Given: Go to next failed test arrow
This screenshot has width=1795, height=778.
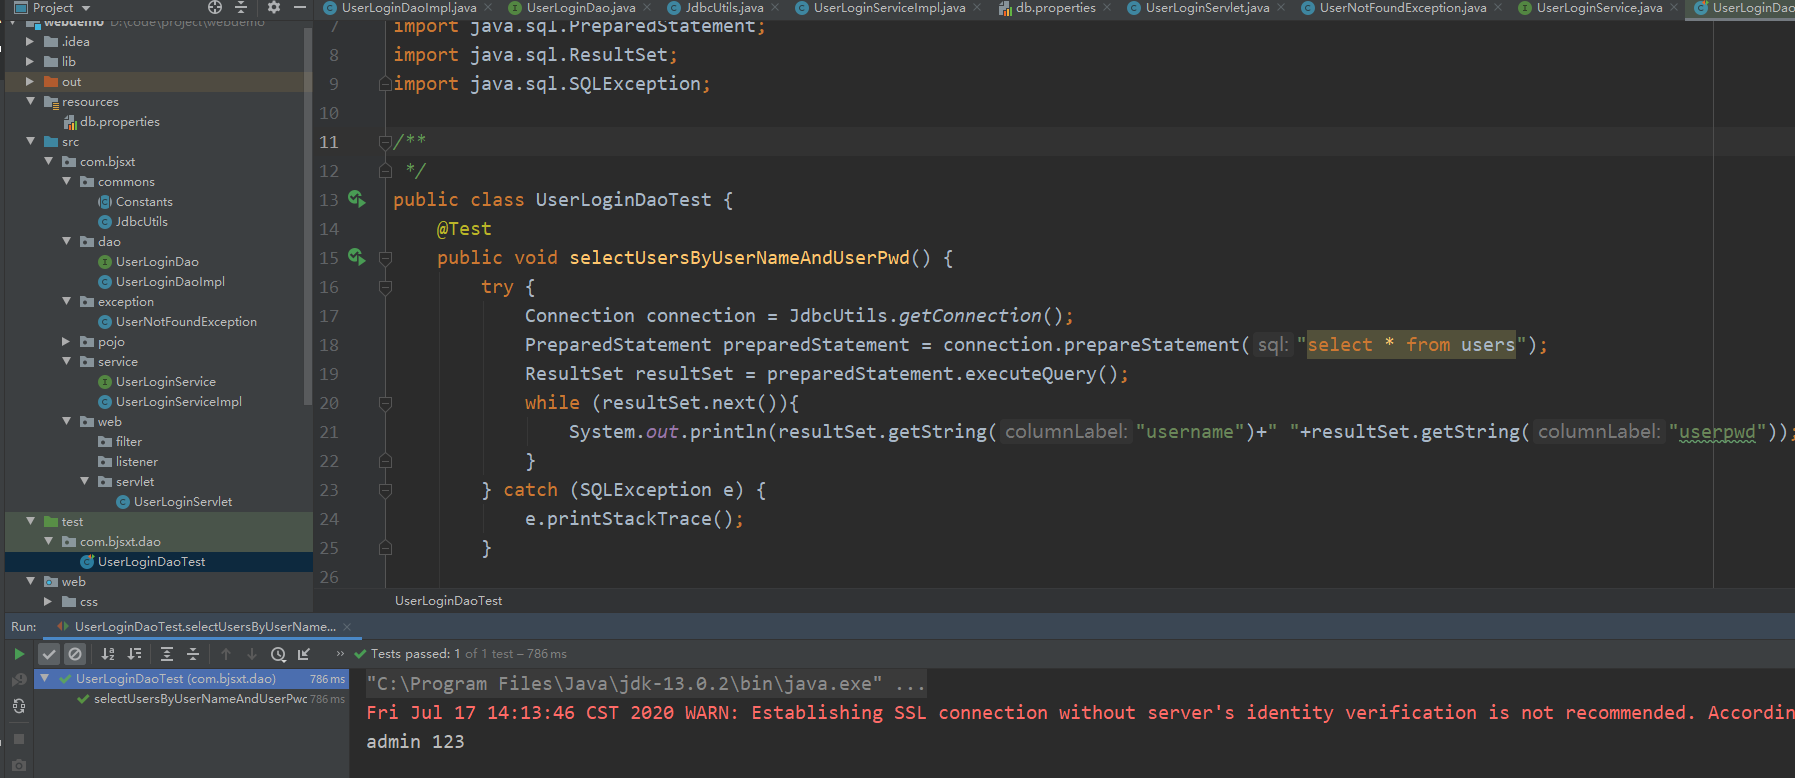Looking at the screenshot, I should (252, 654).
